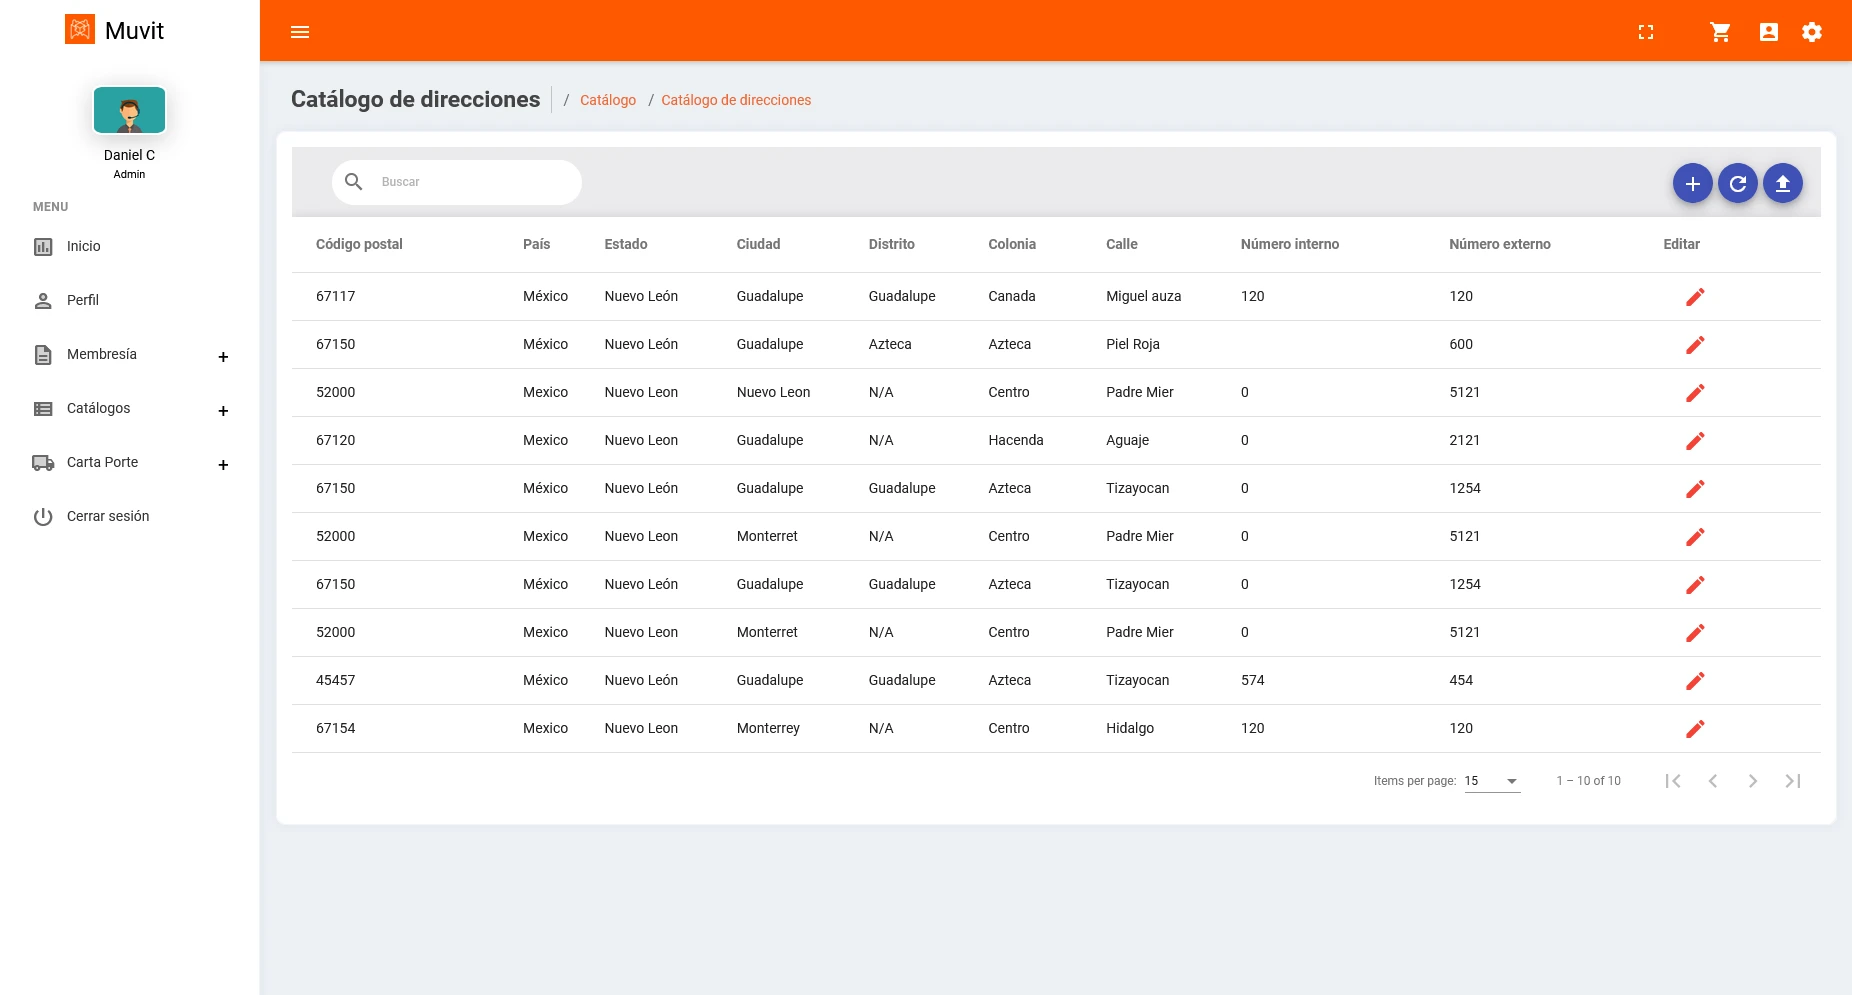Refresh the address list
The image size is (1852, 995).
tap(1738, 183)
